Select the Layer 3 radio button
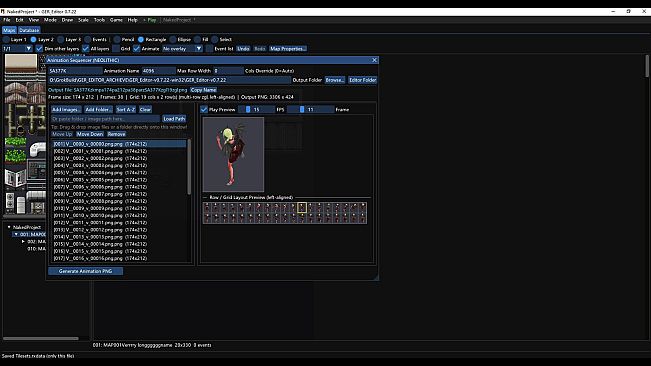 (61, 39)
